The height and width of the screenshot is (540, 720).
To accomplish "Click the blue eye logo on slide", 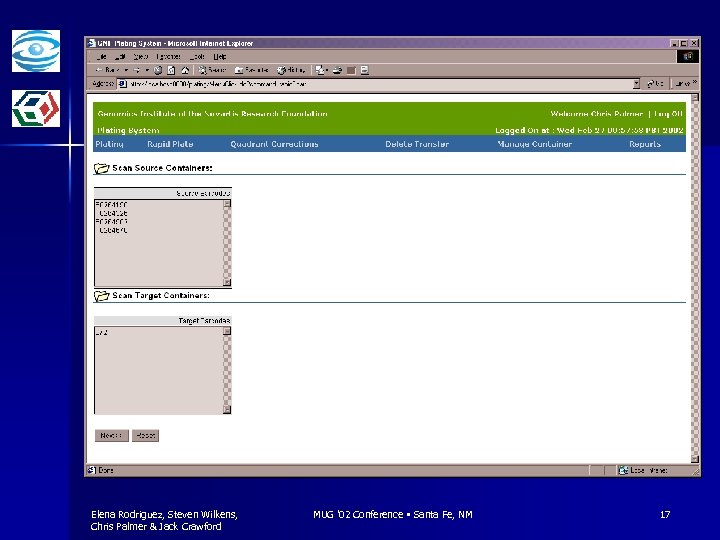I will point(36,51).
